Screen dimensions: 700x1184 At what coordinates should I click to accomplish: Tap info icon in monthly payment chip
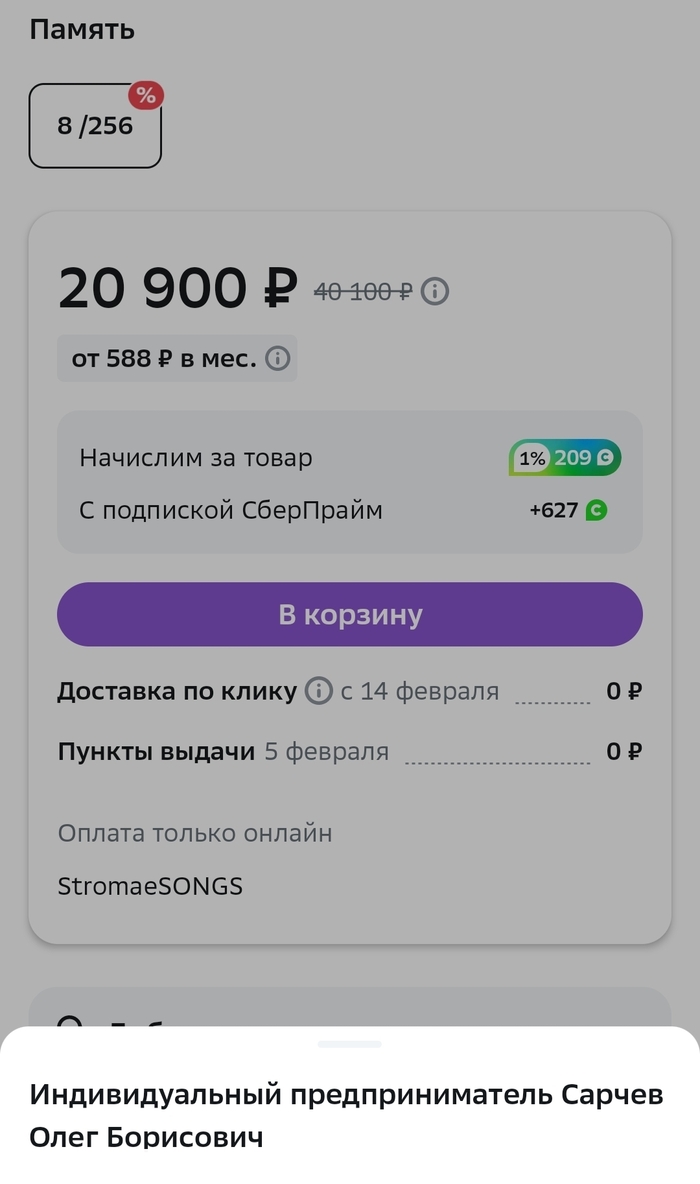(278, 358)
